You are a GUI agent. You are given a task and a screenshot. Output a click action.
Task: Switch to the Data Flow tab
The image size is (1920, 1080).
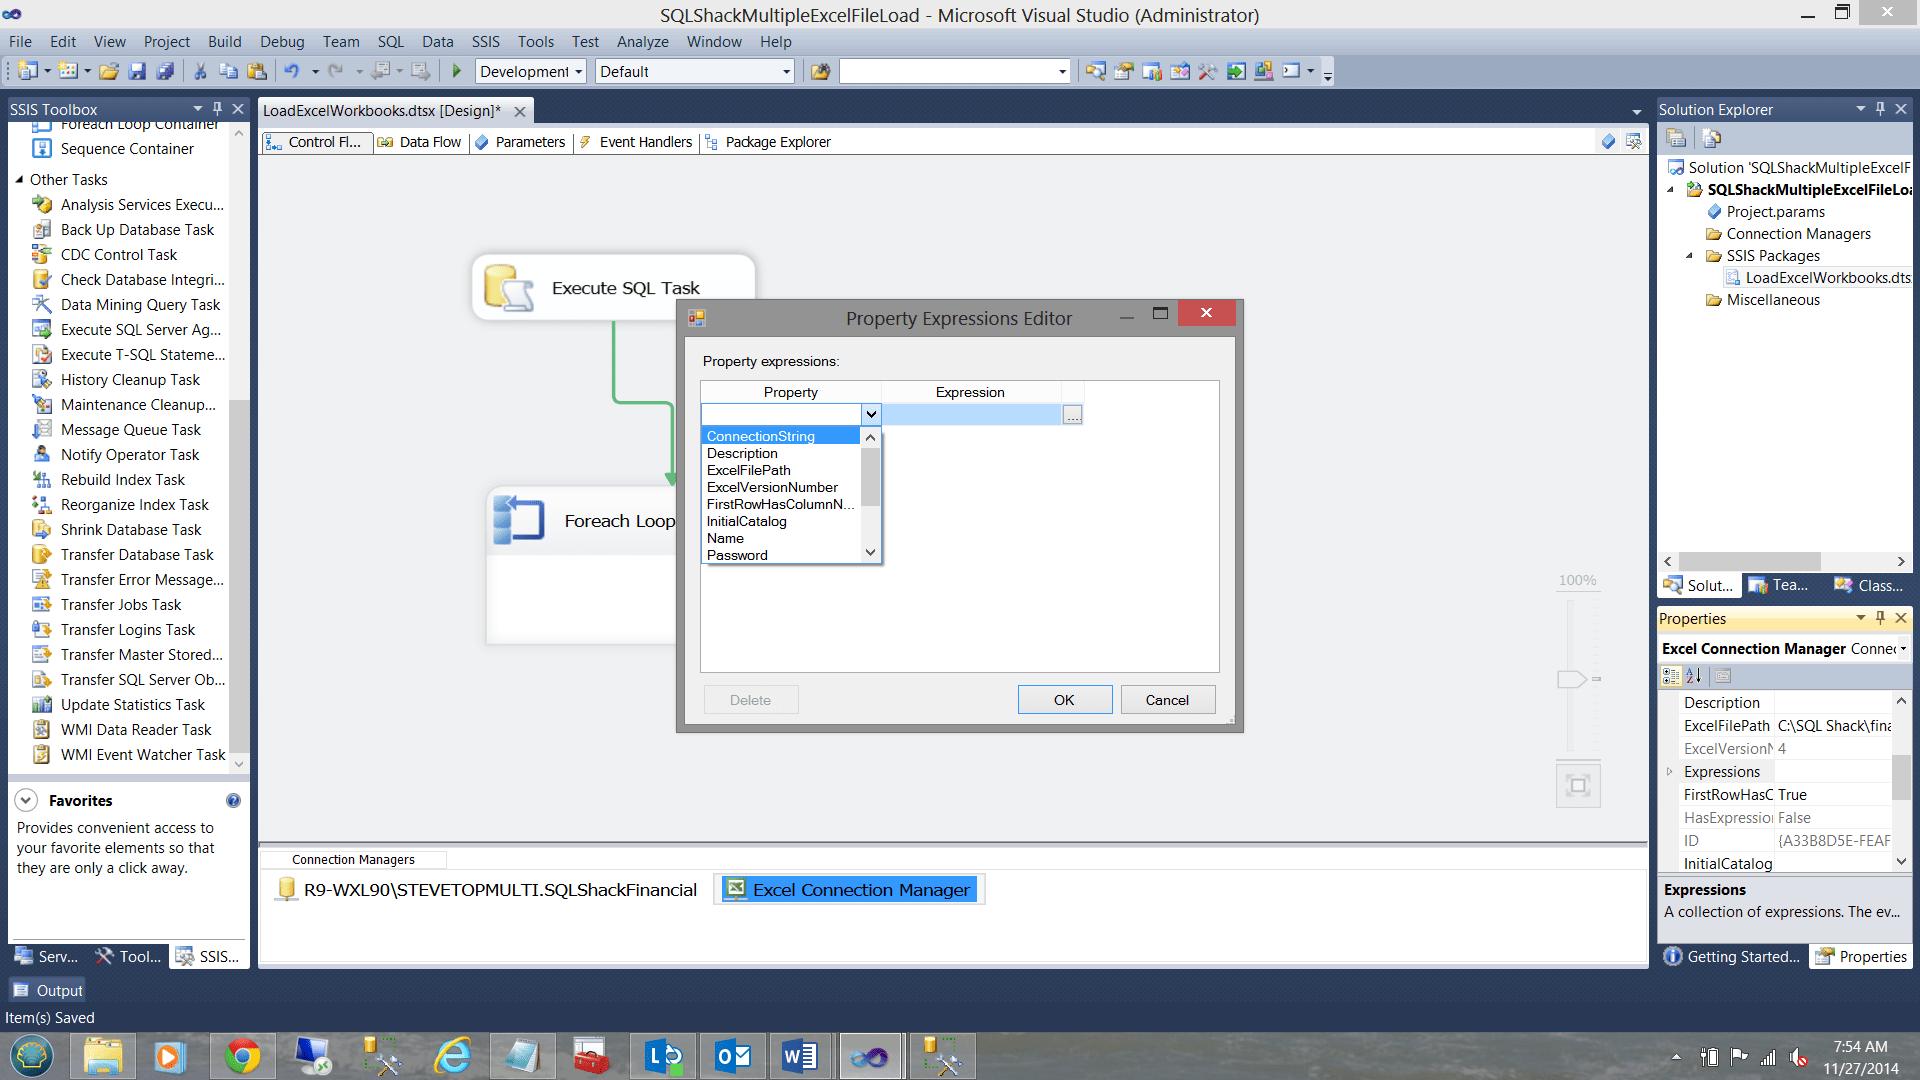pos(429,142)
